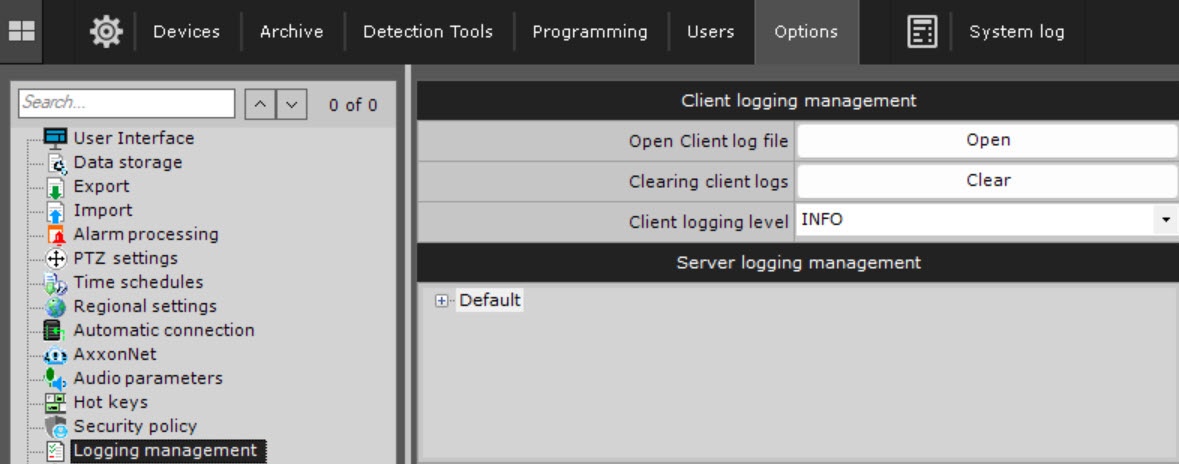
Task: Click the User Interface monitor icon
Action: [56, 138]
